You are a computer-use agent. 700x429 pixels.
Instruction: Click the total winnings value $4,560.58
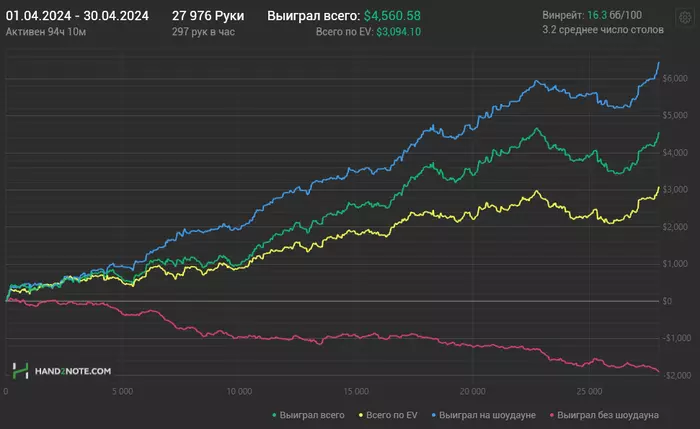(x=392, y=16)
